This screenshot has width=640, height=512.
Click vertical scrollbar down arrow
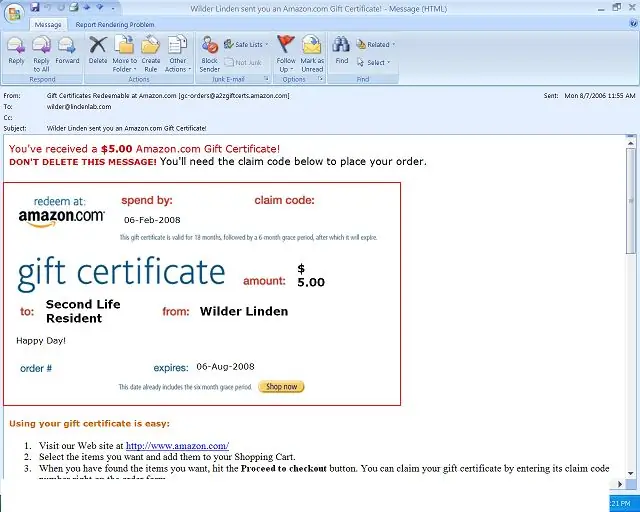click(631, 474)
